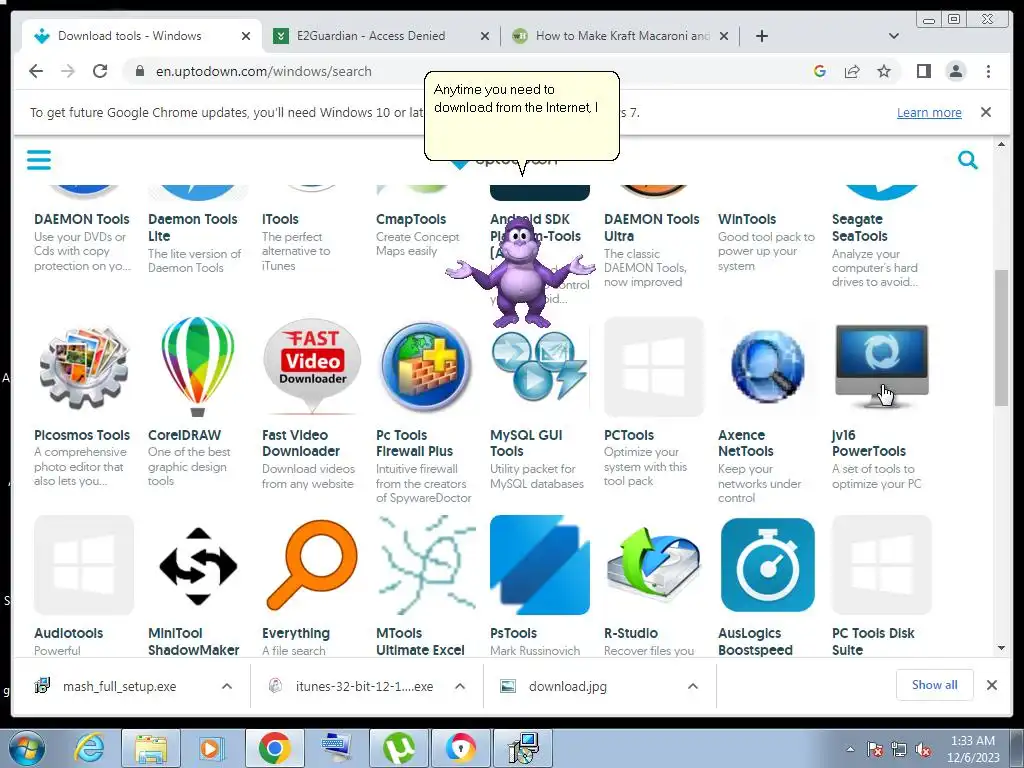Viewport: 1024px width, 768px height.
Task: Close the Kraft Macaroni tab
Action: coord(724,36)
